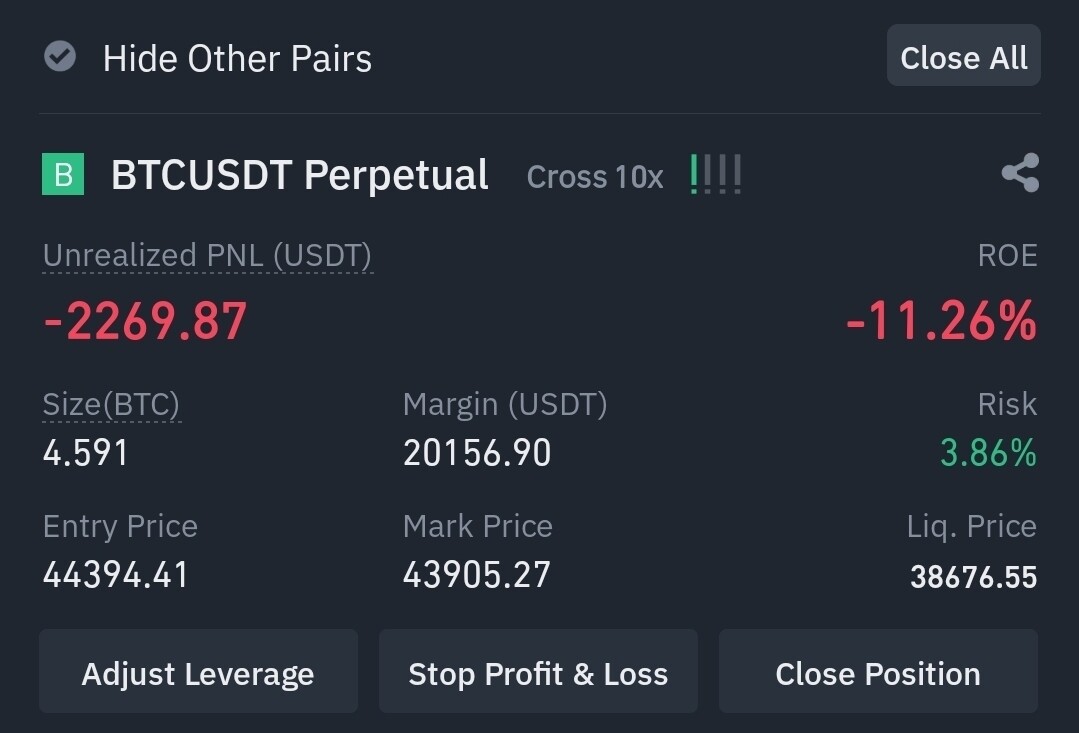This screenshot has height=733, width=1079.
Task: Tap the Stop Profit & Loss button
Action: (538, 673)
